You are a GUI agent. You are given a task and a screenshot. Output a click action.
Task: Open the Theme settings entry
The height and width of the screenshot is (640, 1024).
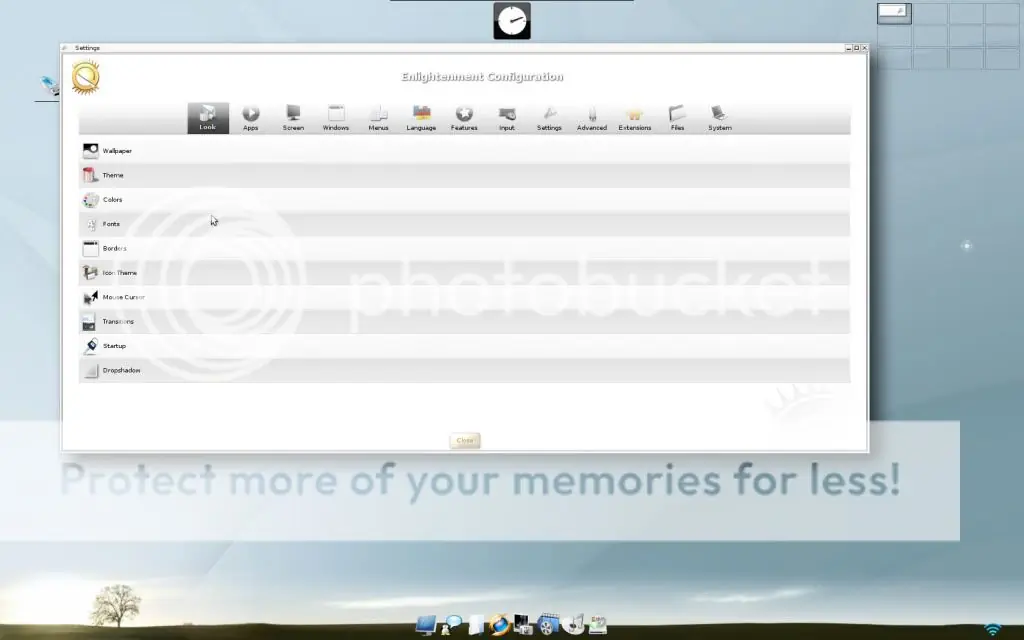464,175
